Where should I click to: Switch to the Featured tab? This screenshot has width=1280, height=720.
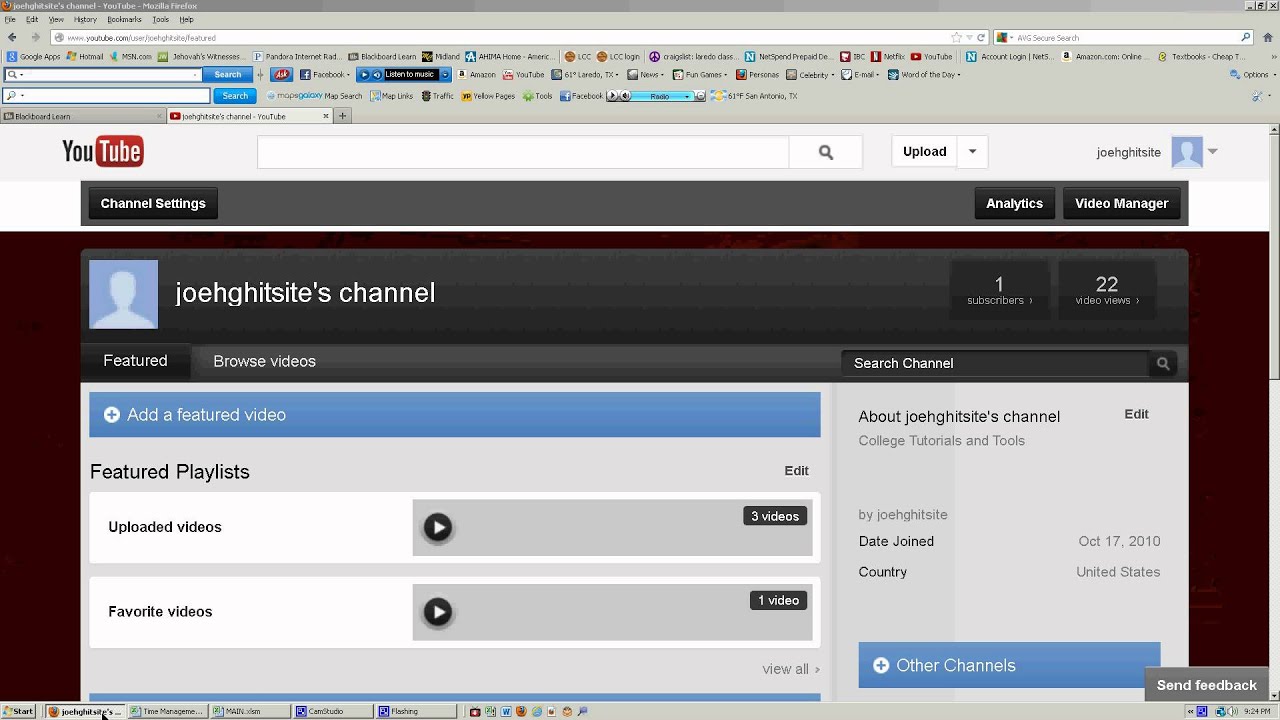click(x=135, y=361)
